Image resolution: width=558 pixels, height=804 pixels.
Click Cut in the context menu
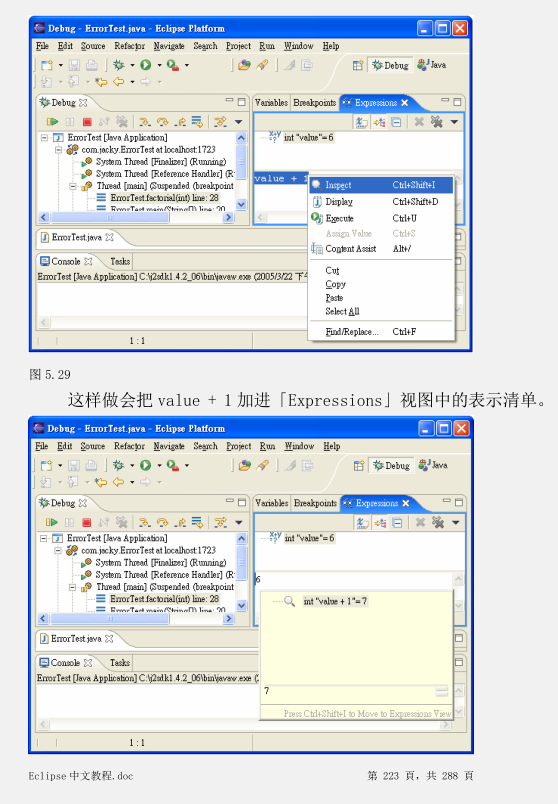click(332, 270)
